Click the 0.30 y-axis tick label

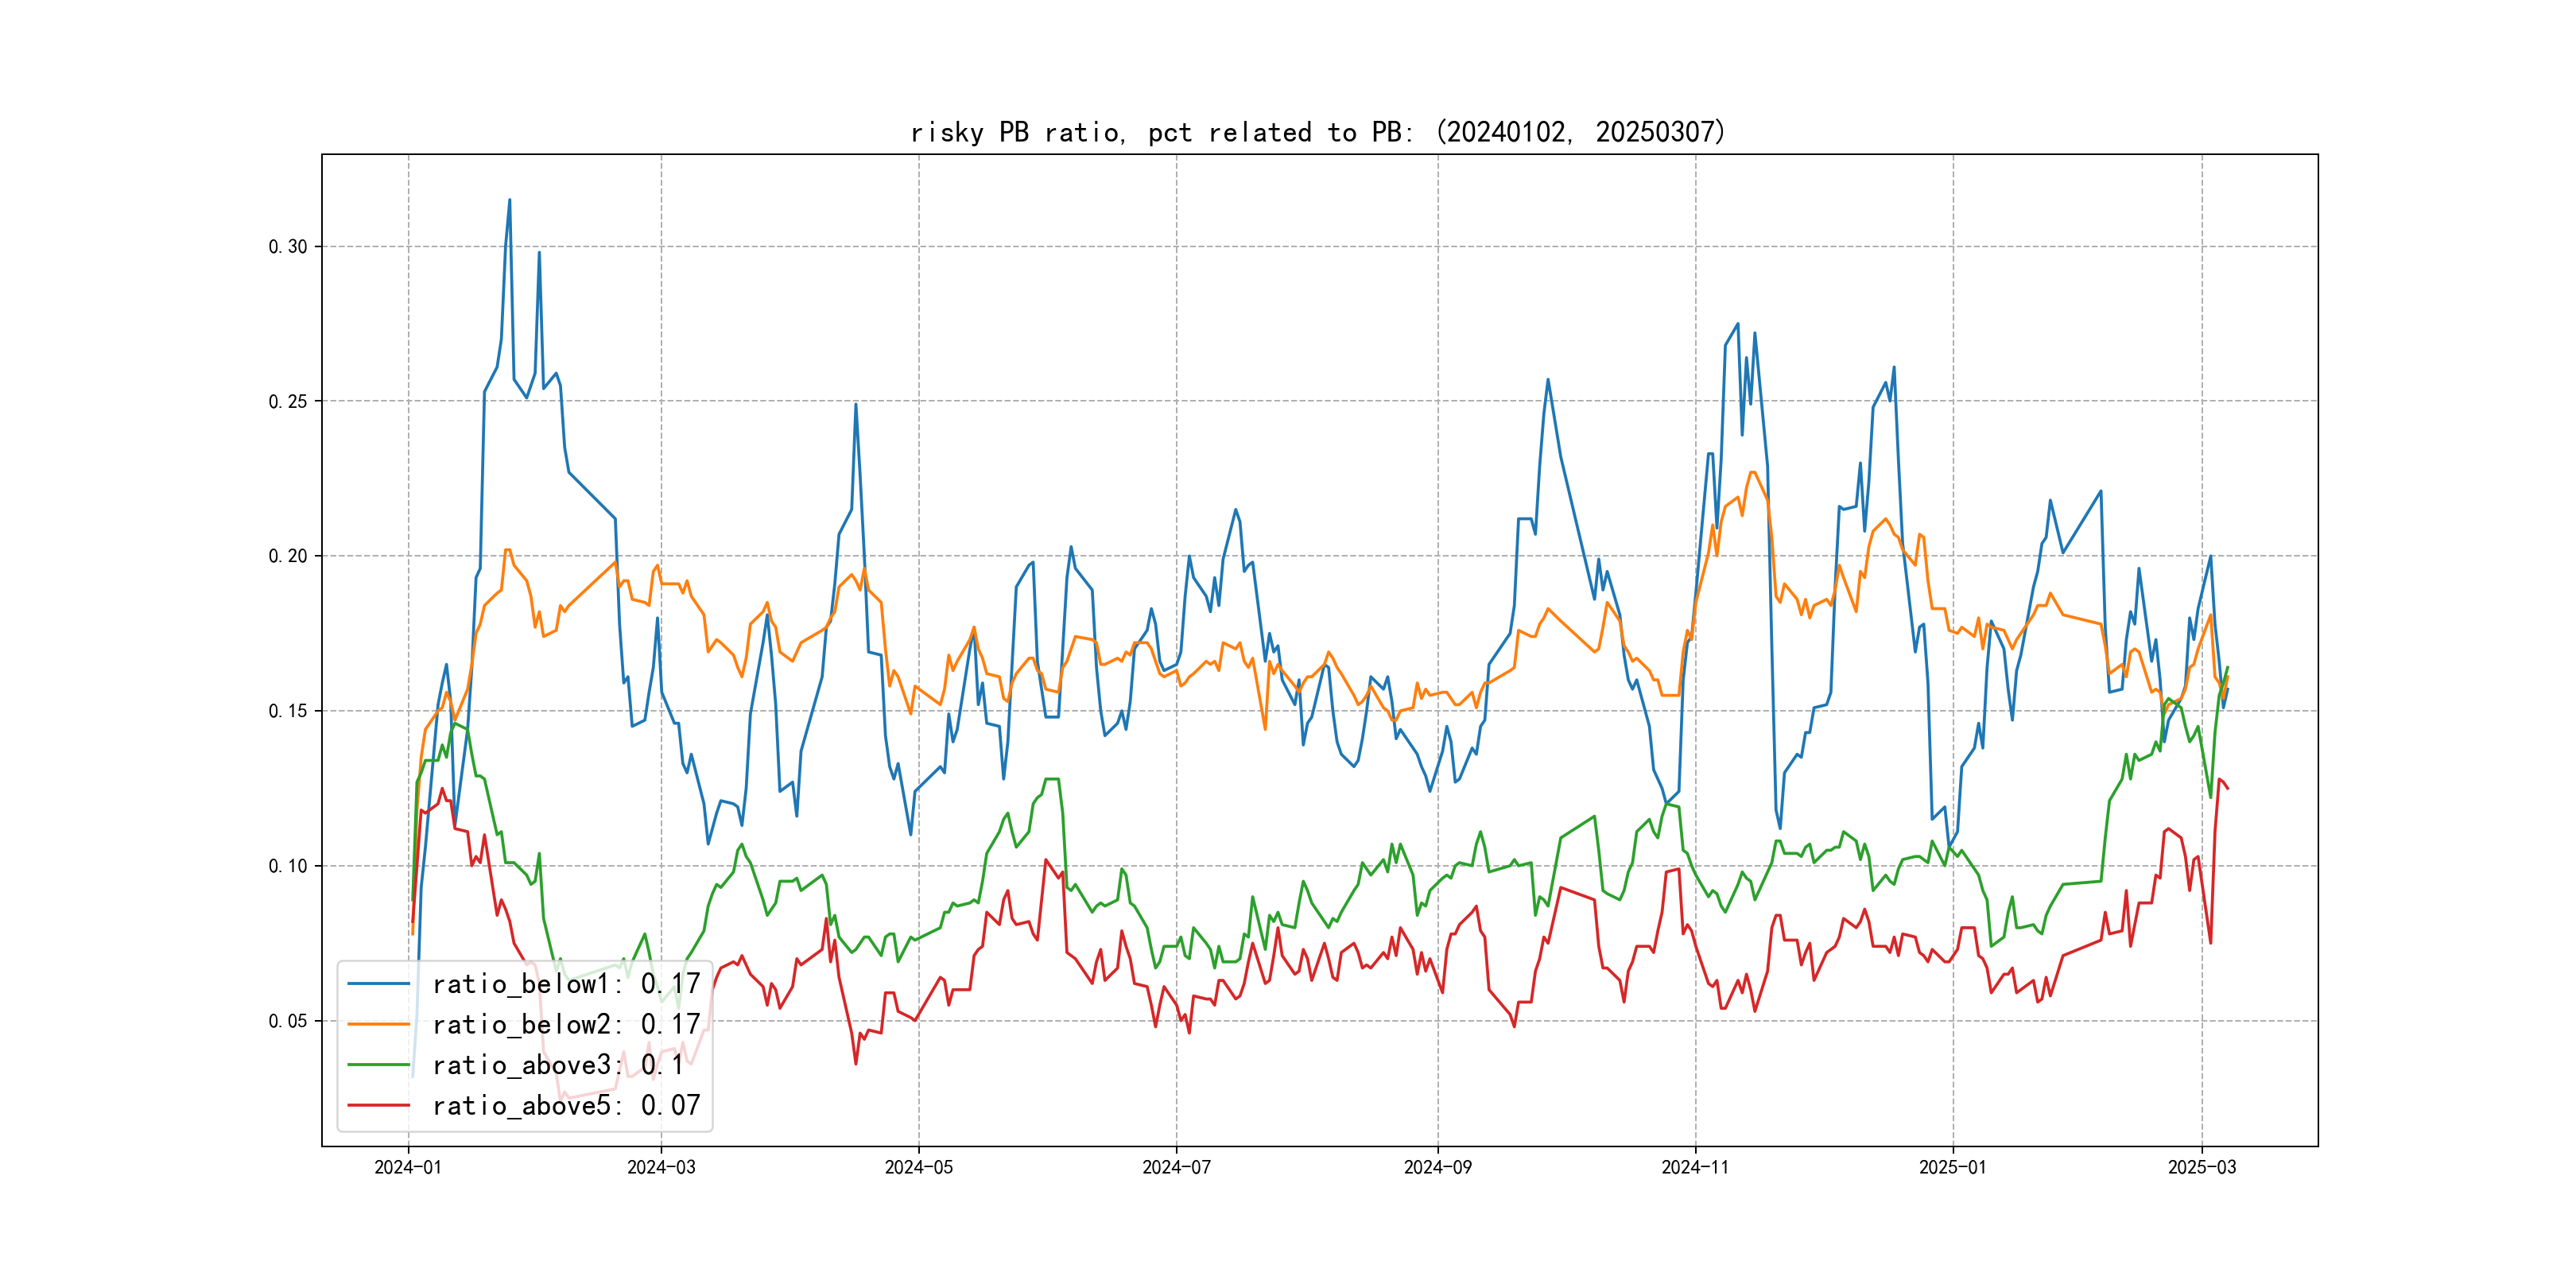(288, 247)
